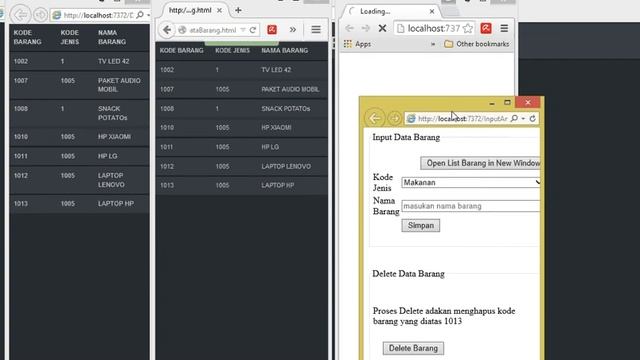Image resolution: width=640 pixels, height=360 pixels.
Task: Click PAKET AUDIO MOBIL in Firefox table
Action: pyautogui.click(x=290, y=89)
